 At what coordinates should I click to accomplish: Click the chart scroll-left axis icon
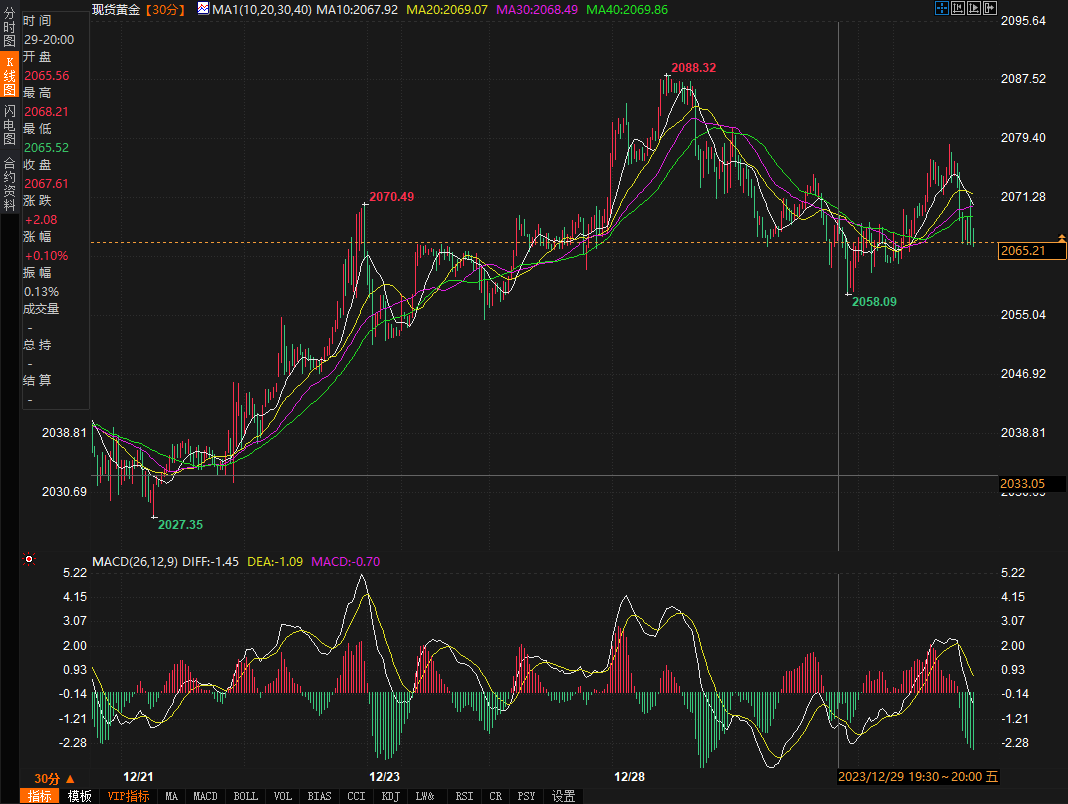pyautogui.click(x=958, y=9)
